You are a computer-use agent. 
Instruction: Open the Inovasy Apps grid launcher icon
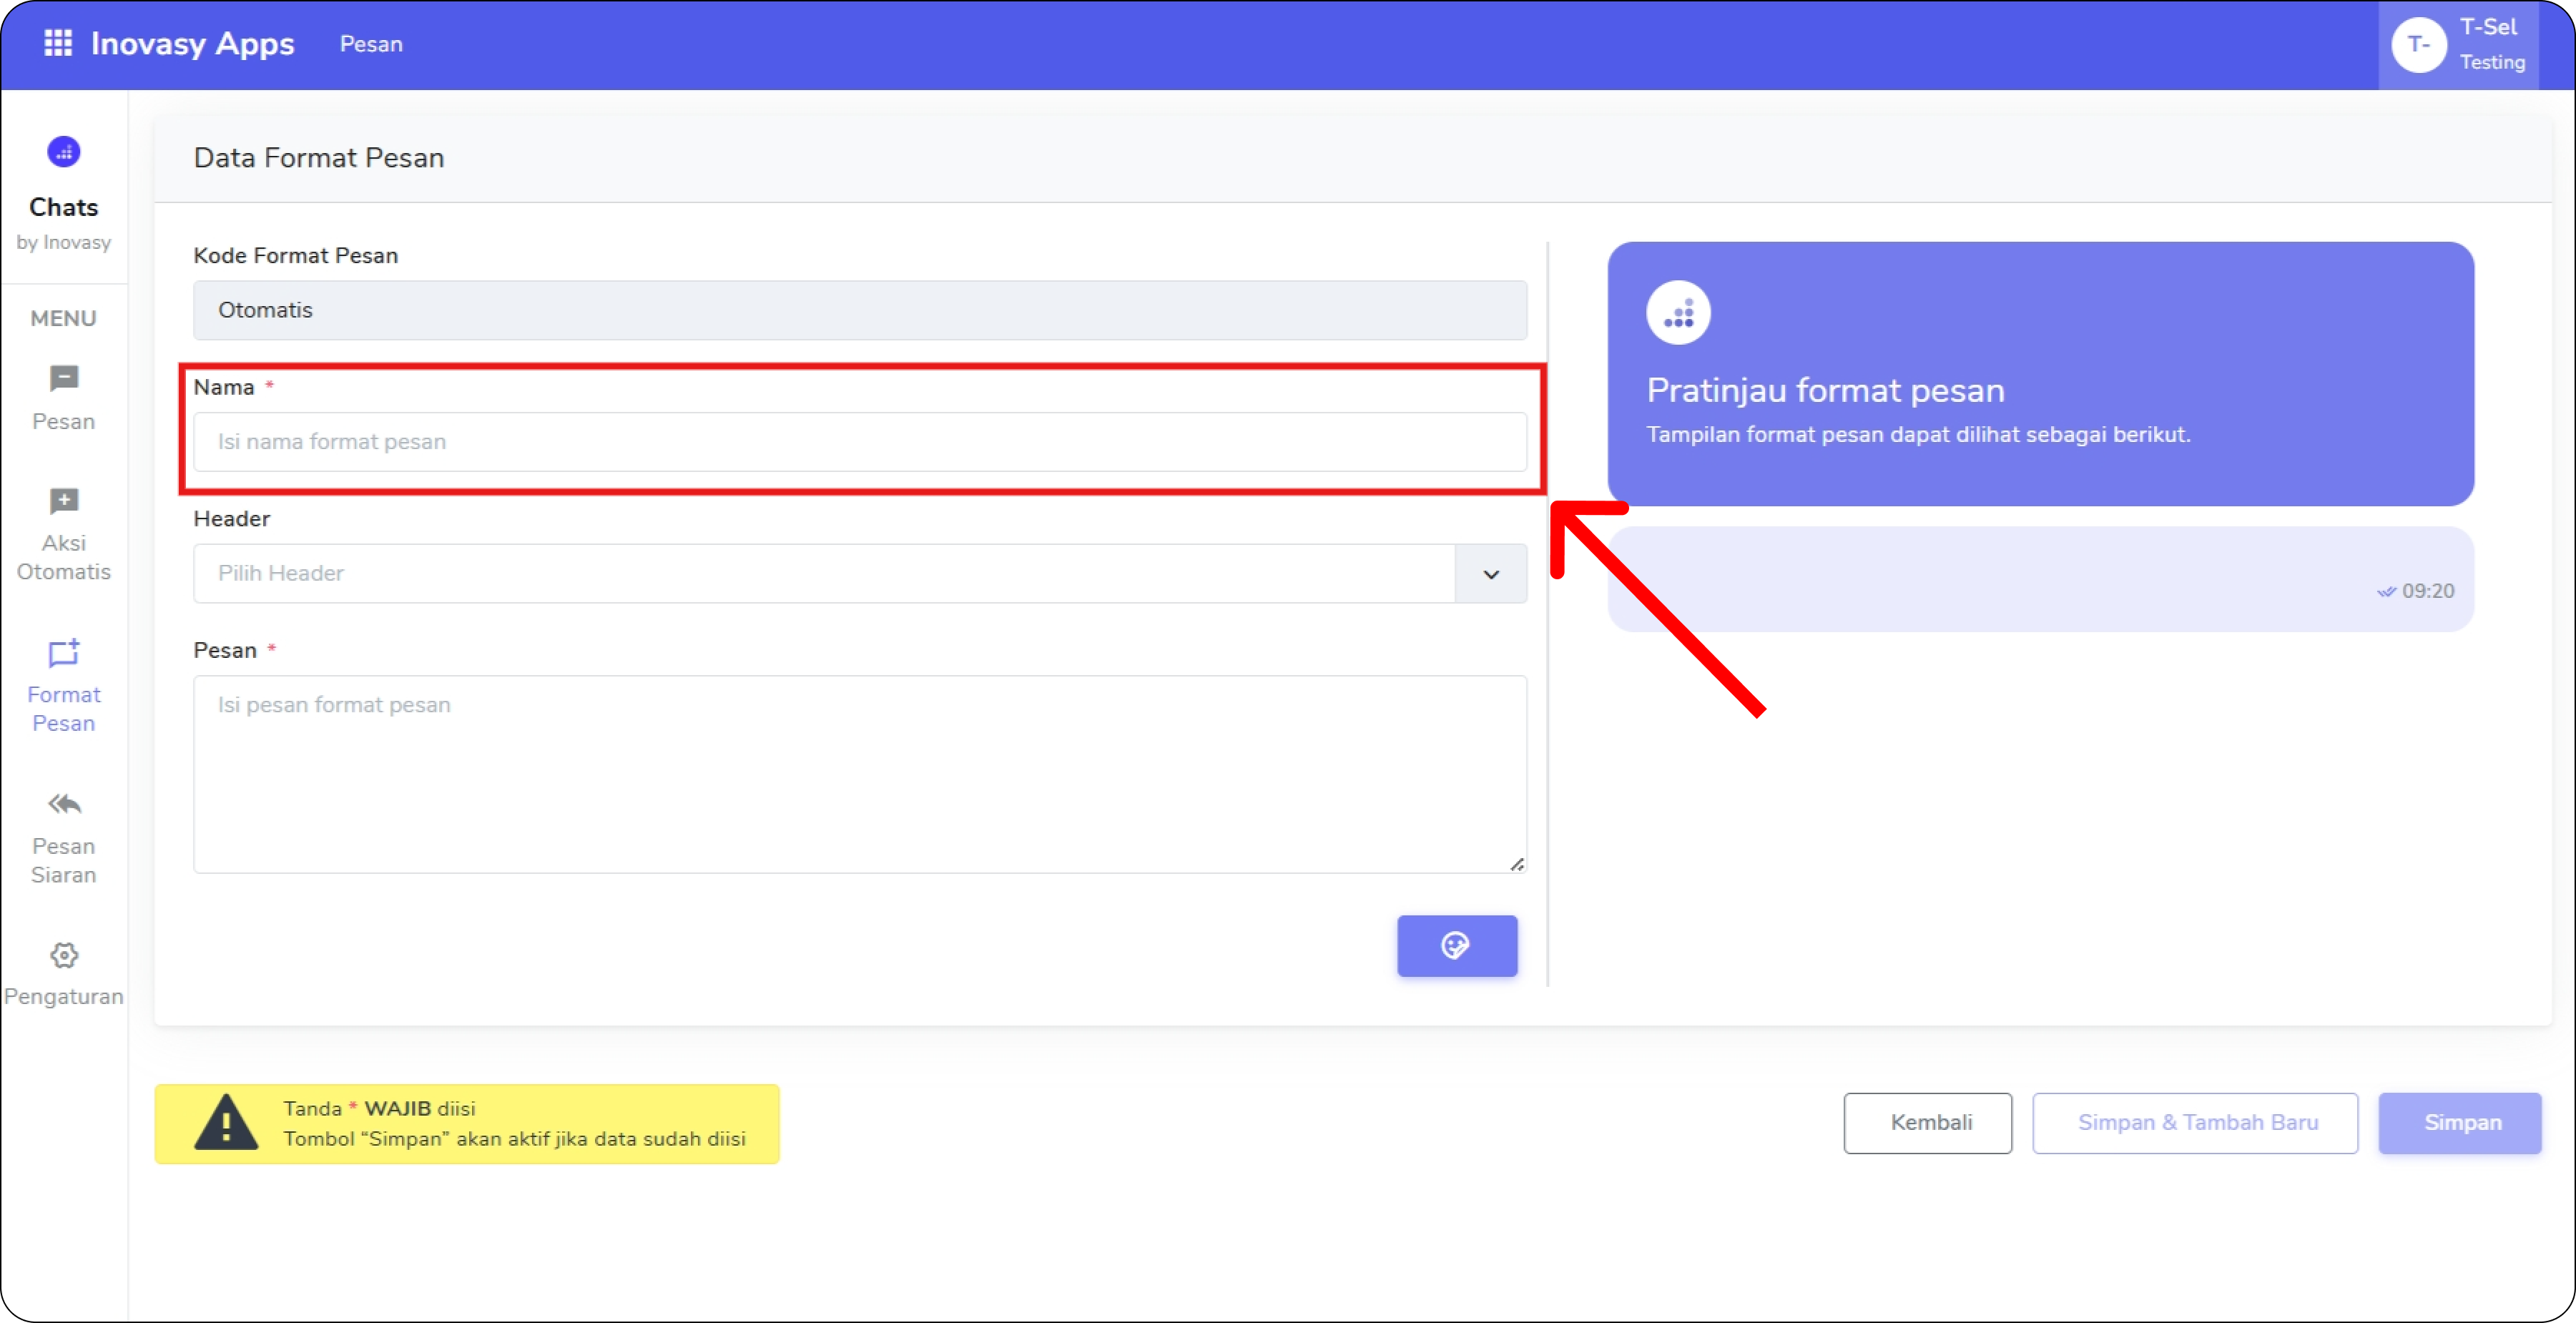point(58,43)
